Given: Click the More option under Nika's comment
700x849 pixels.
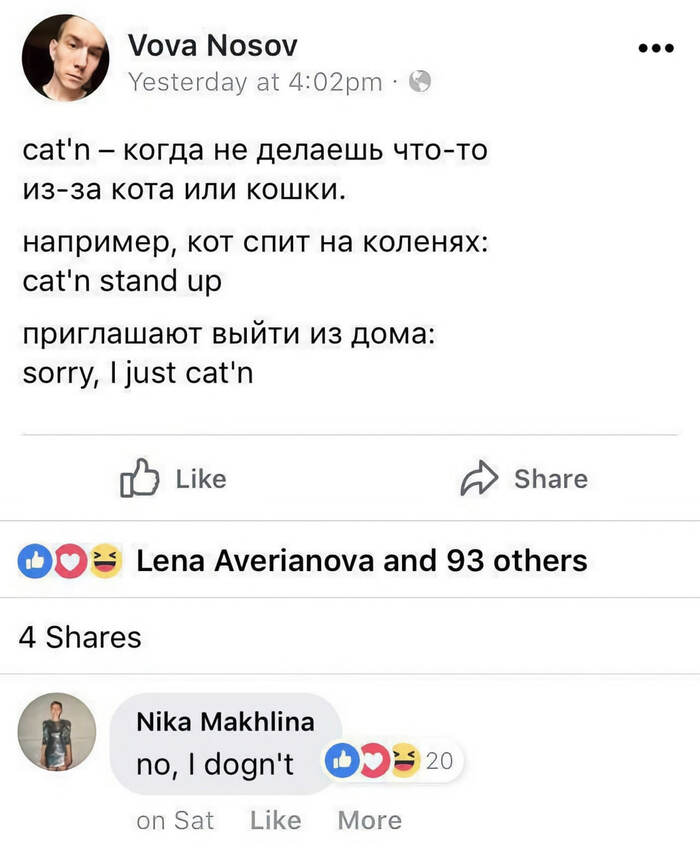Looking at the screenshot, I should point(369,820).
